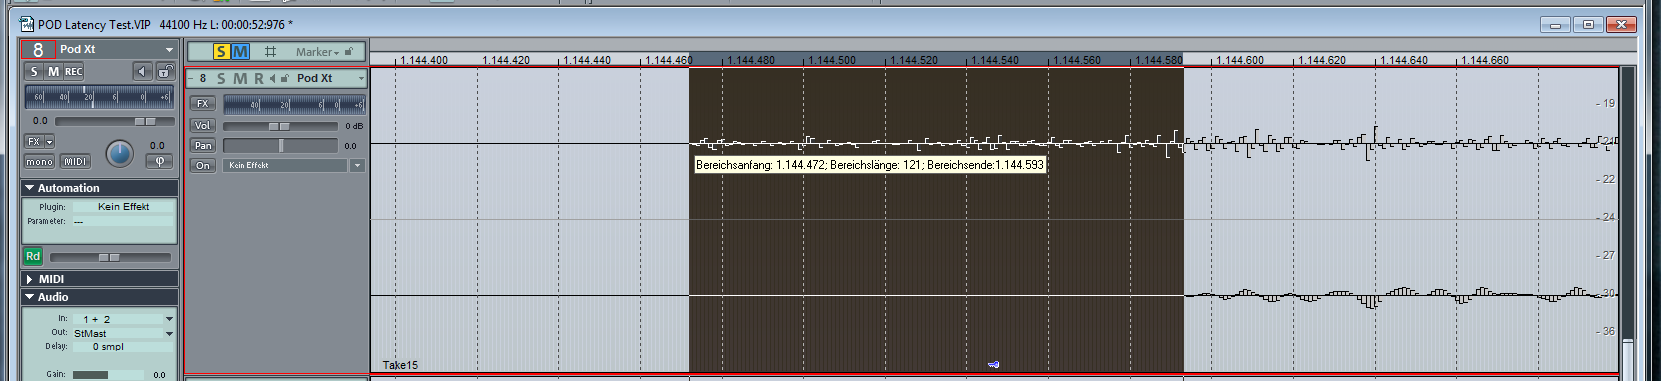This screenshot has width=1661, height=381.
Task: Toggle the automation Rd read mode
Action: [33, 256]
